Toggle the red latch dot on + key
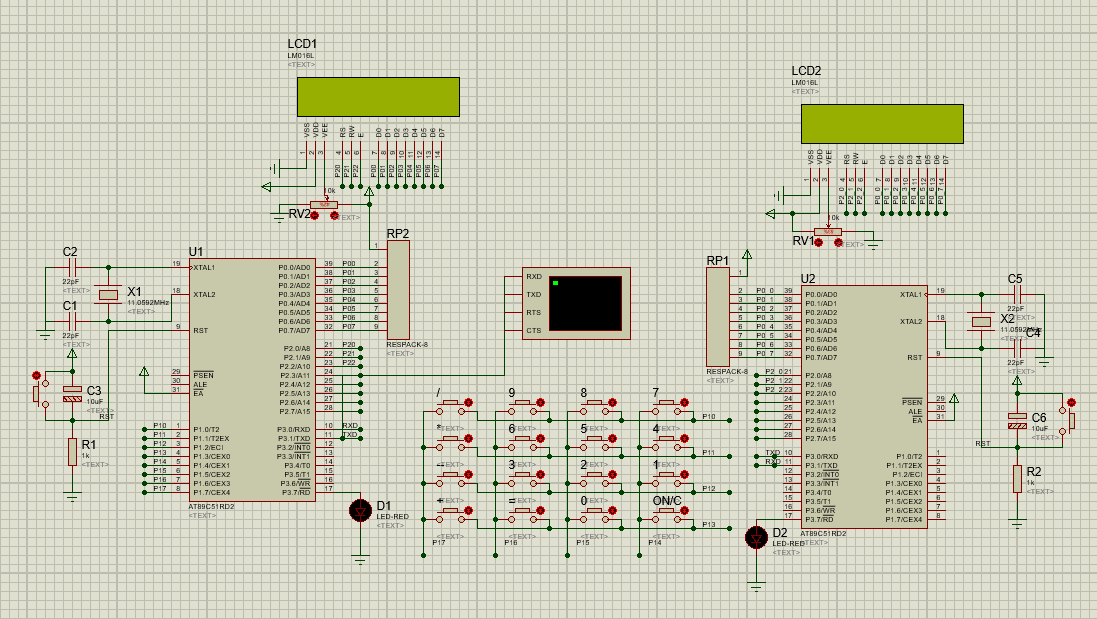1097x619 pixels. point(468,511)
